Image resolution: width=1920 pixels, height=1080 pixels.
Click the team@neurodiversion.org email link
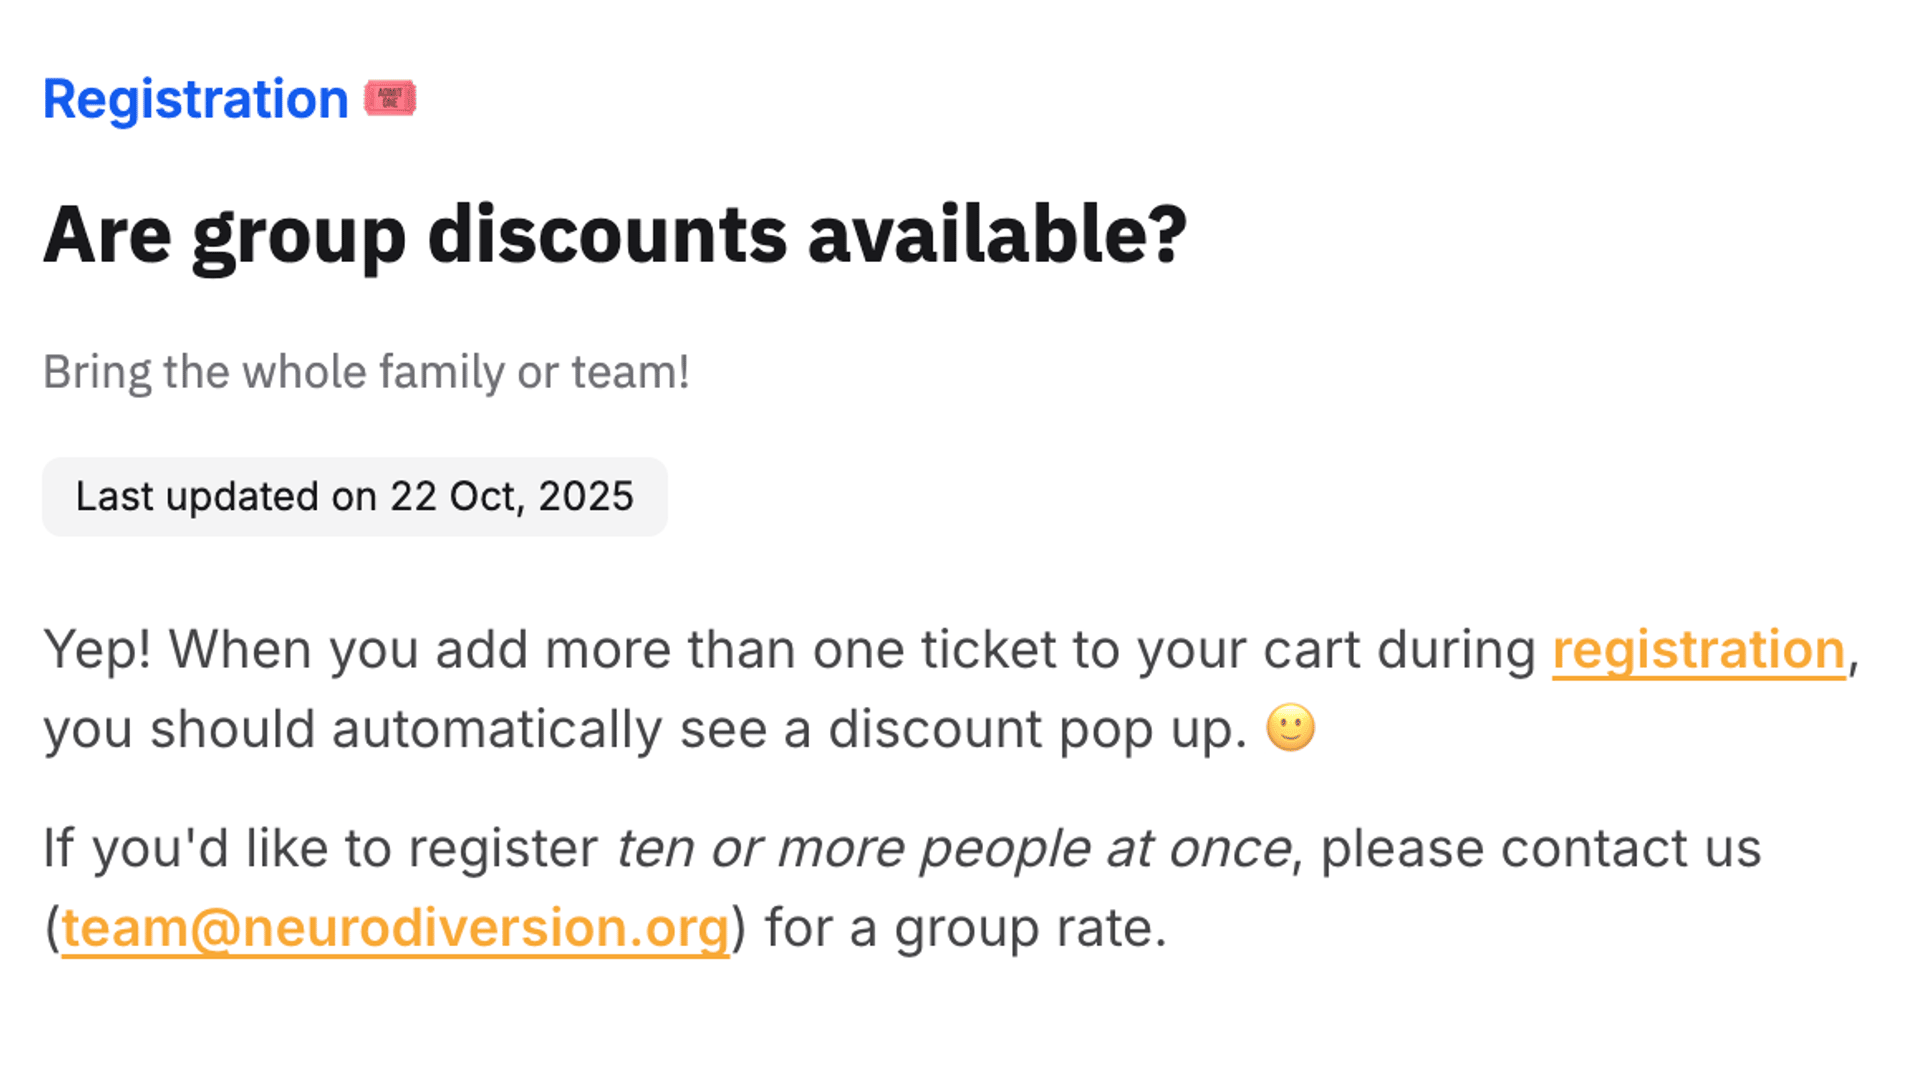click(395, 928)
